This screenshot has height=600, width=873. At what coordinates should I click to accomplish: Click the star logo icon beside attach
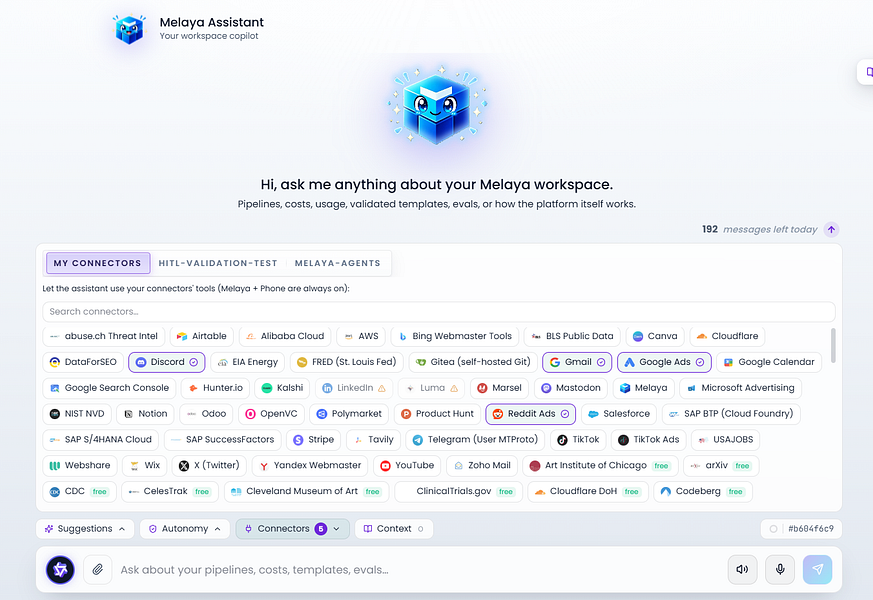point(60,569)
